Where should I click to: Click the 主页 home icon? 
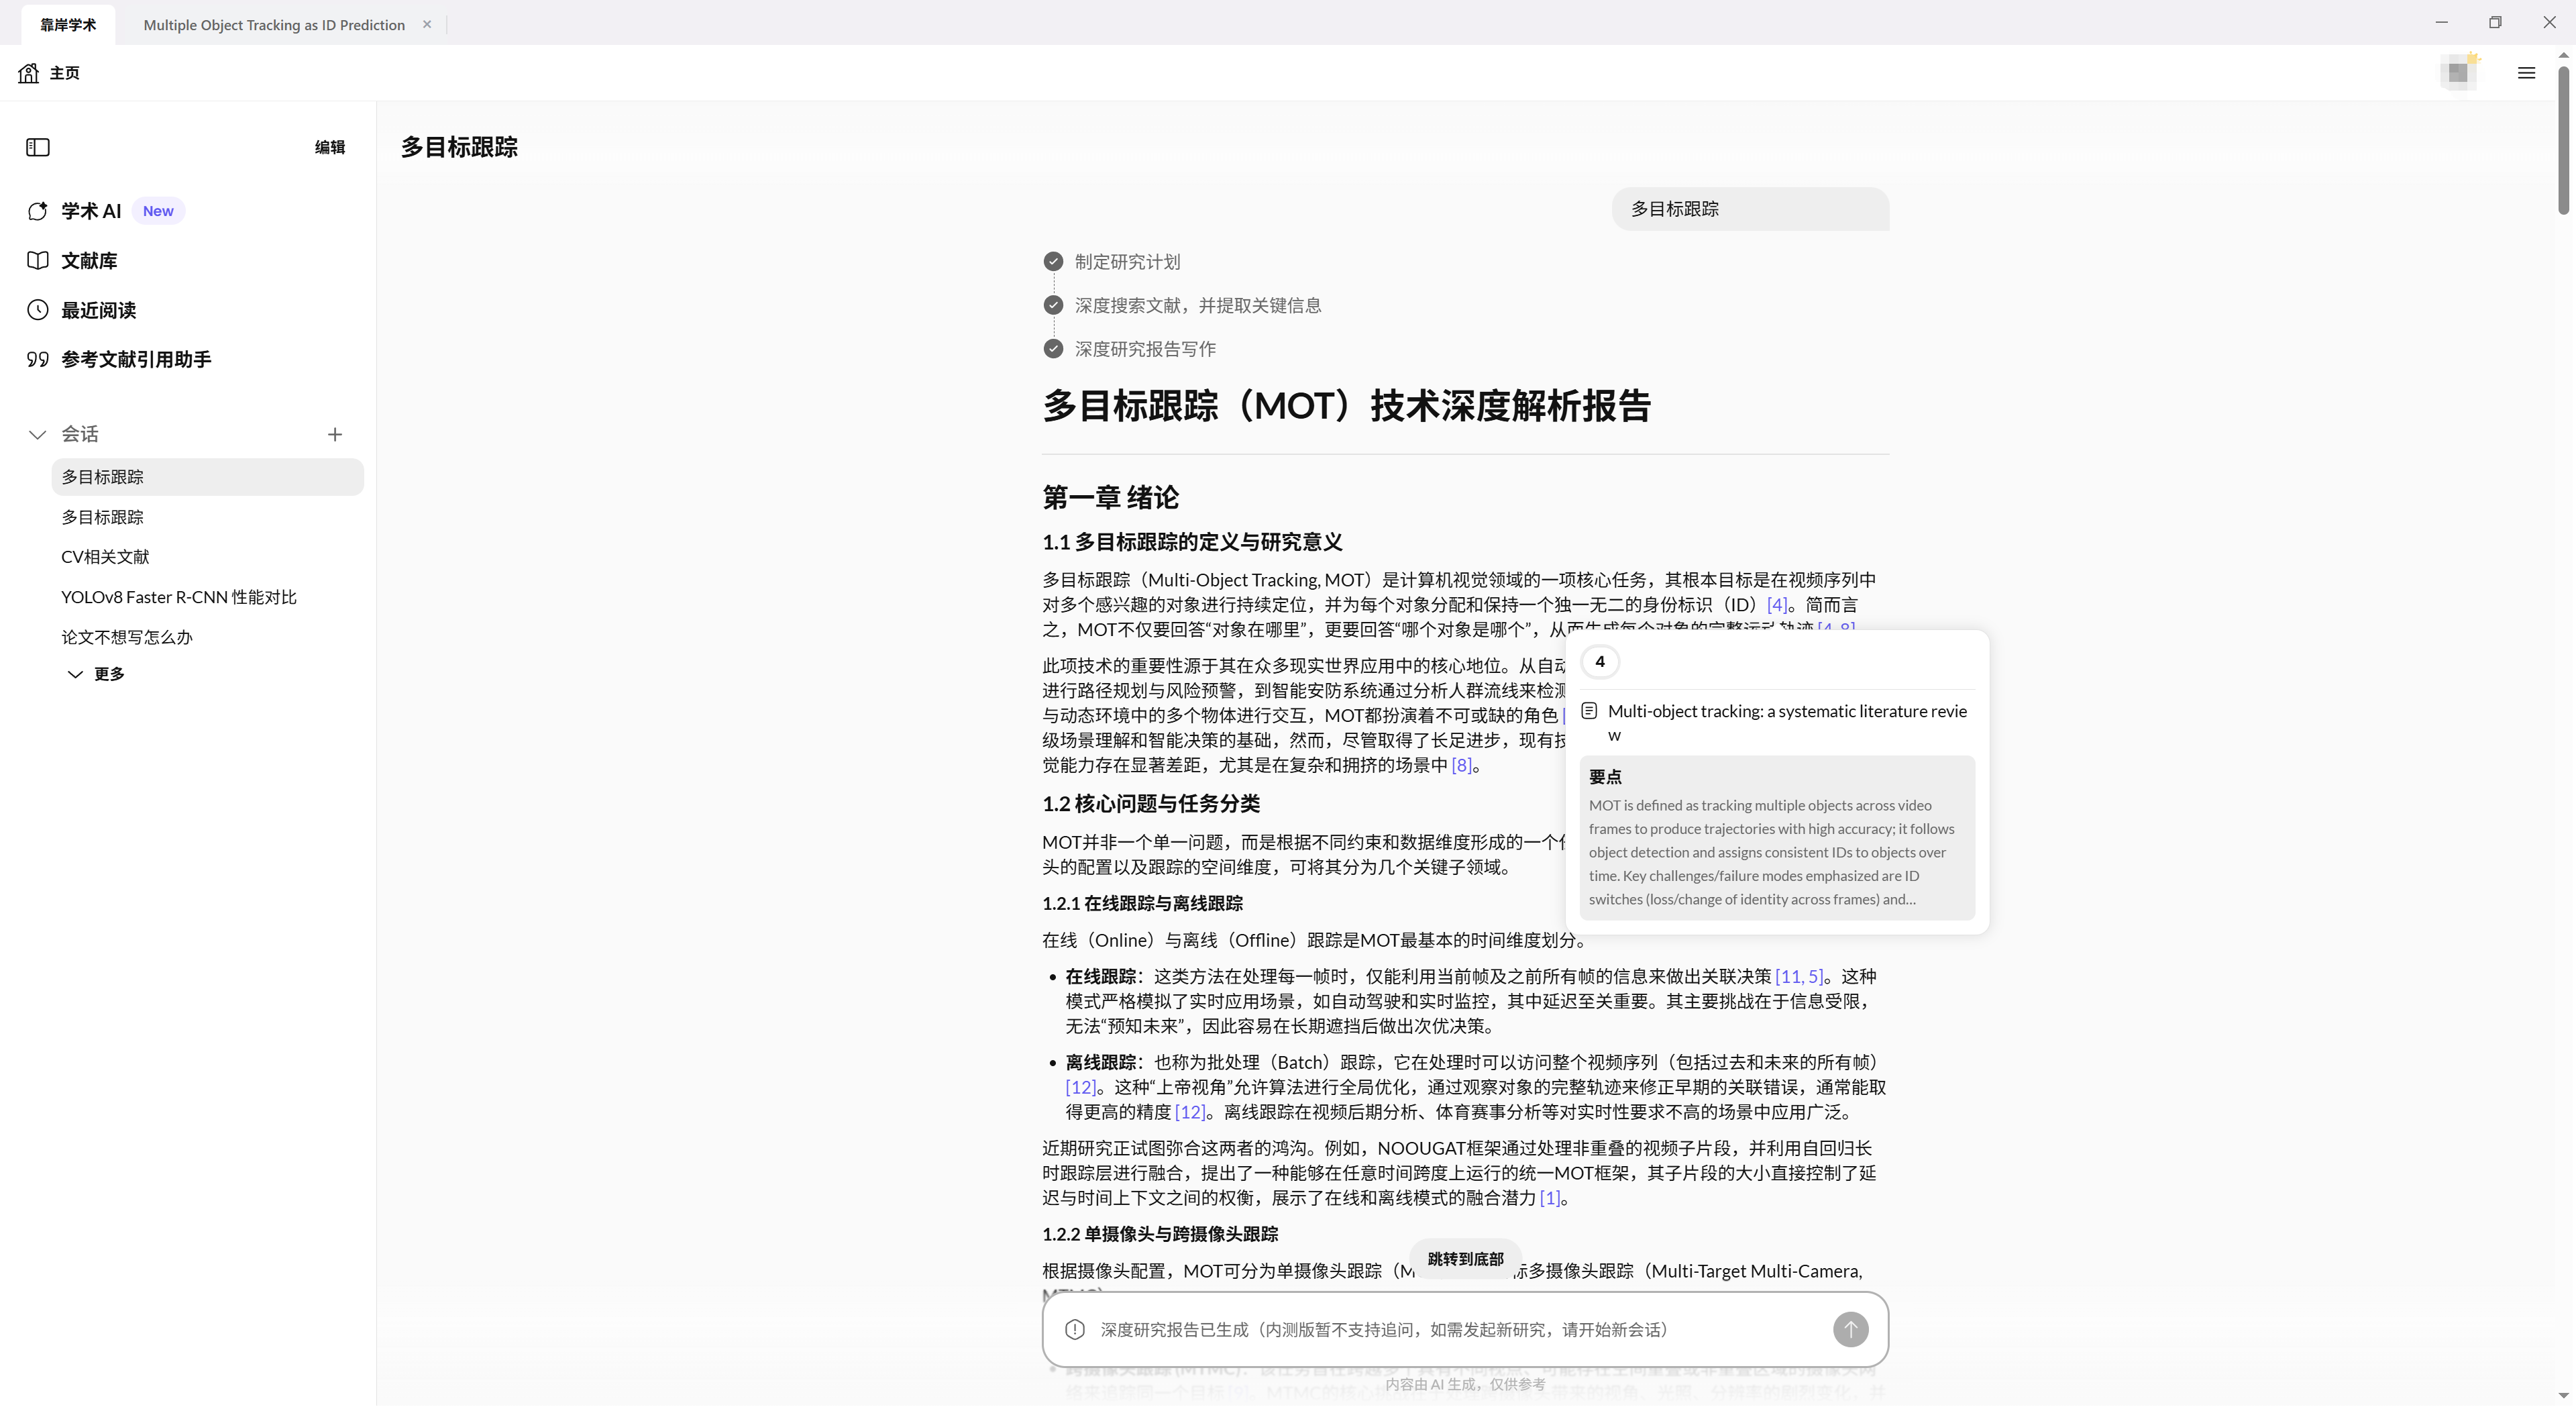[x=28, y=72]
